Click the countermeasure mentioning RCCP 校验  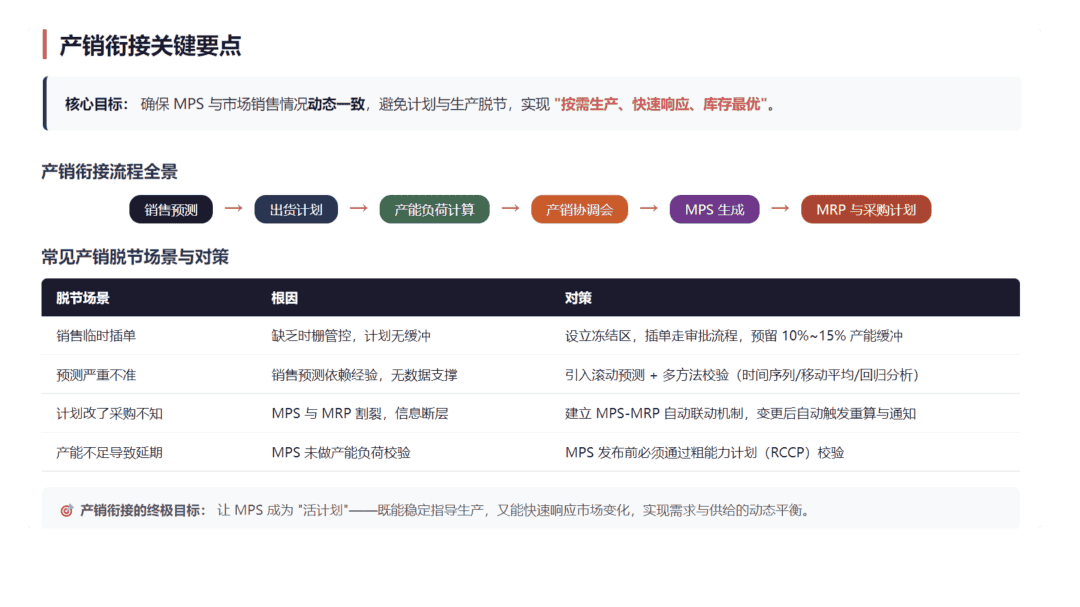(705, 453)
